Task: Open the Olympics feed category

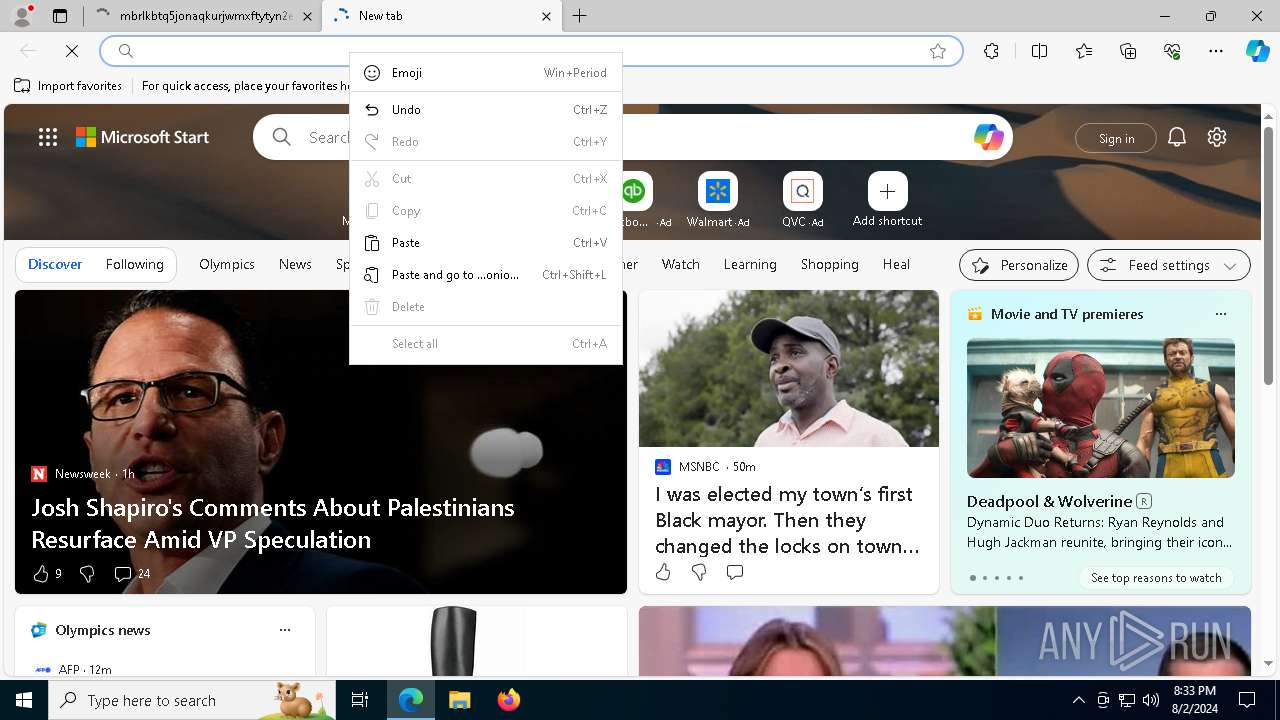Action: click(227, 264)
